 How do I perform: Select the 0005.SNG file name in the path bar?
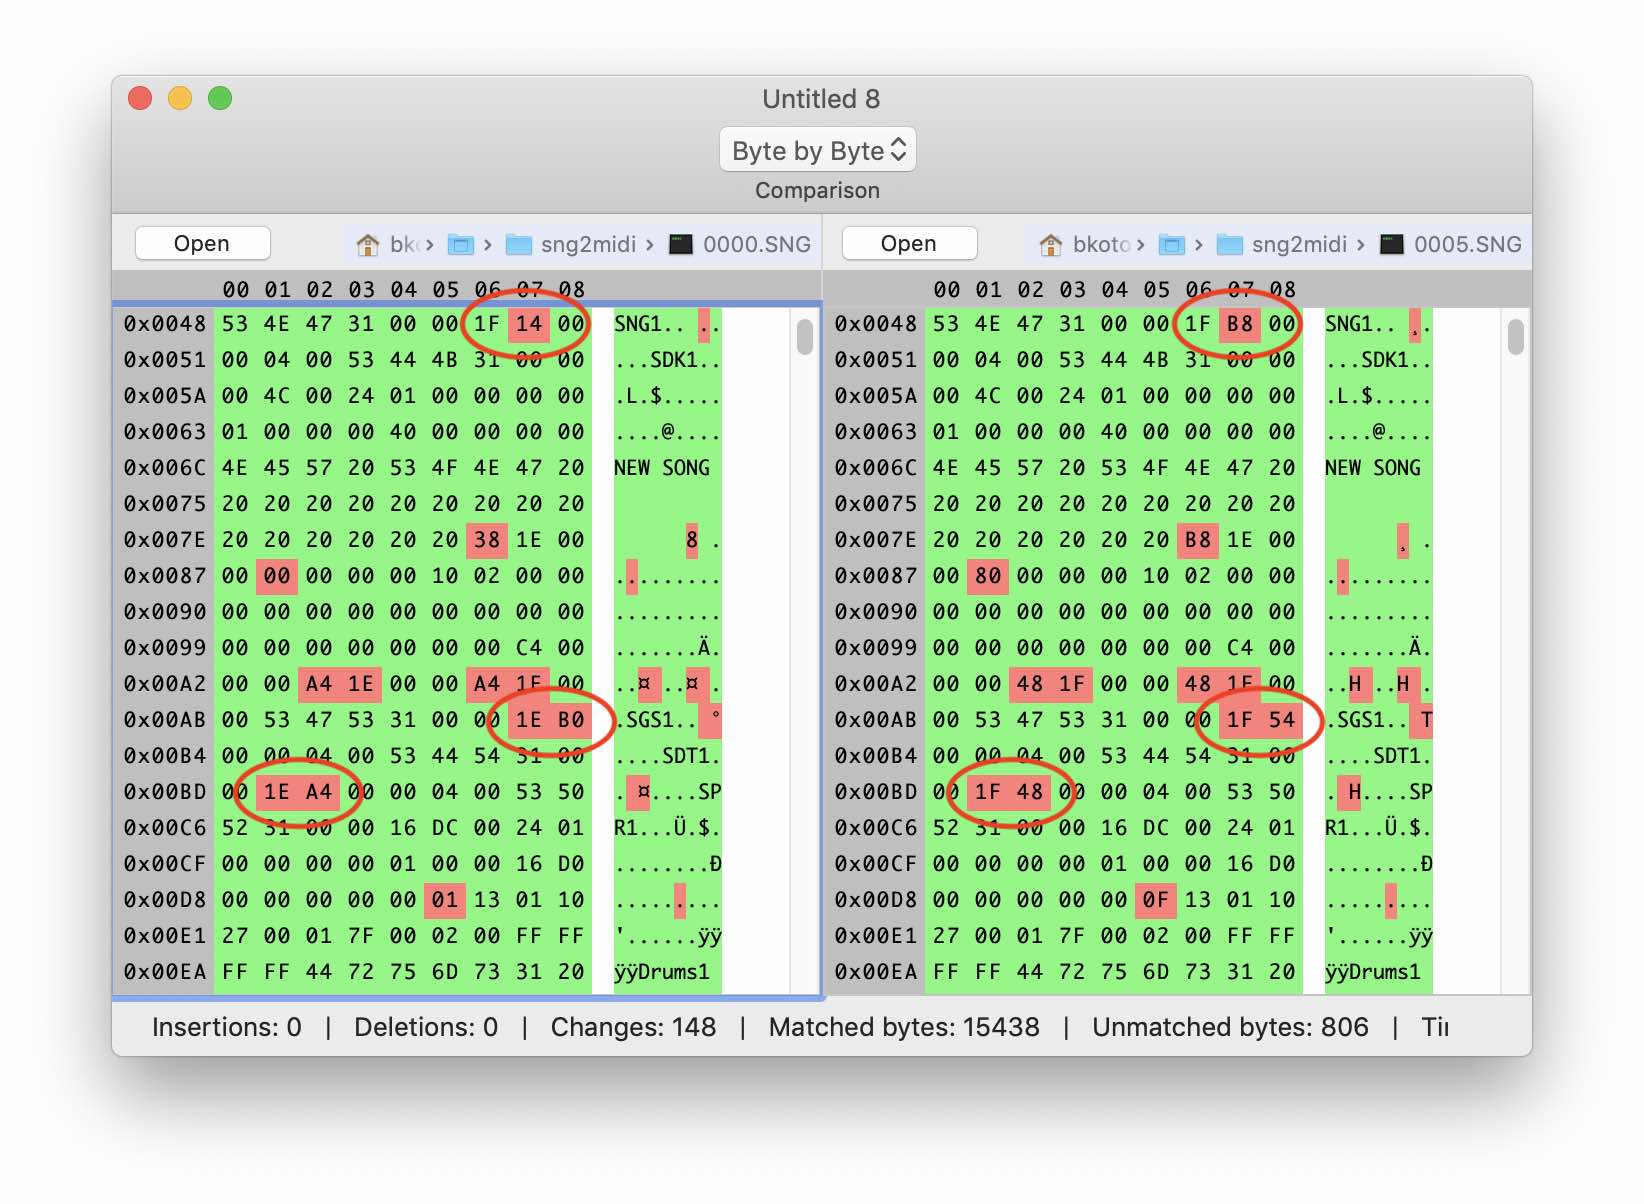[1468, 244]
